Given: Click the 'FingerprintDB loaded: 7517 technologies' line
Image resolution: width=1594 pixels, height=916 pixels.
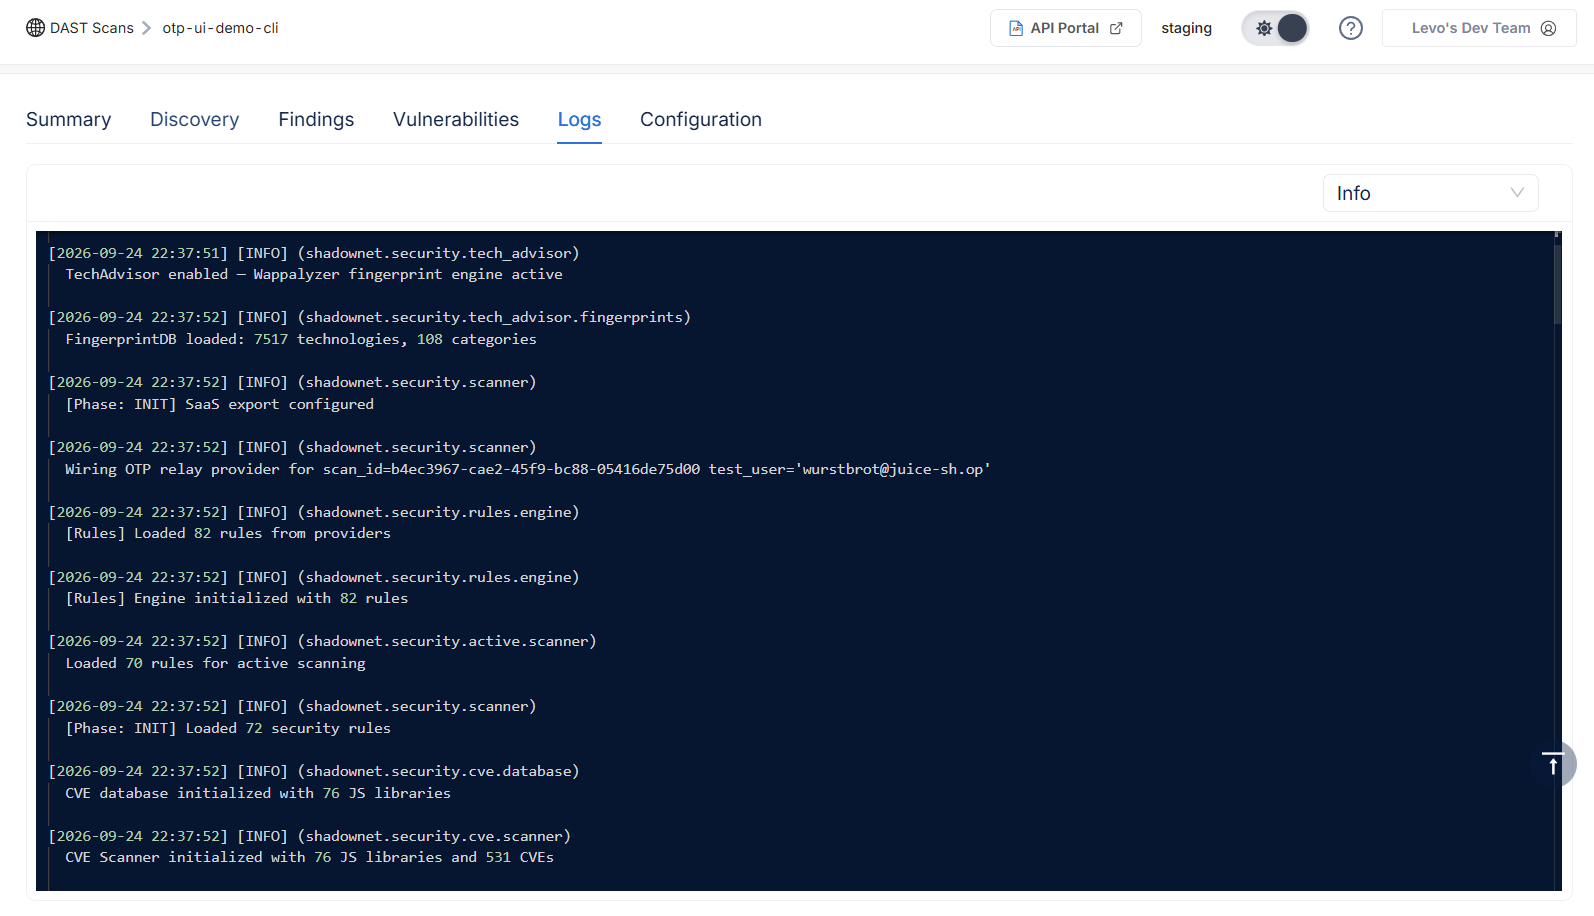Looking at the screenshot, I should coord(301,340).
